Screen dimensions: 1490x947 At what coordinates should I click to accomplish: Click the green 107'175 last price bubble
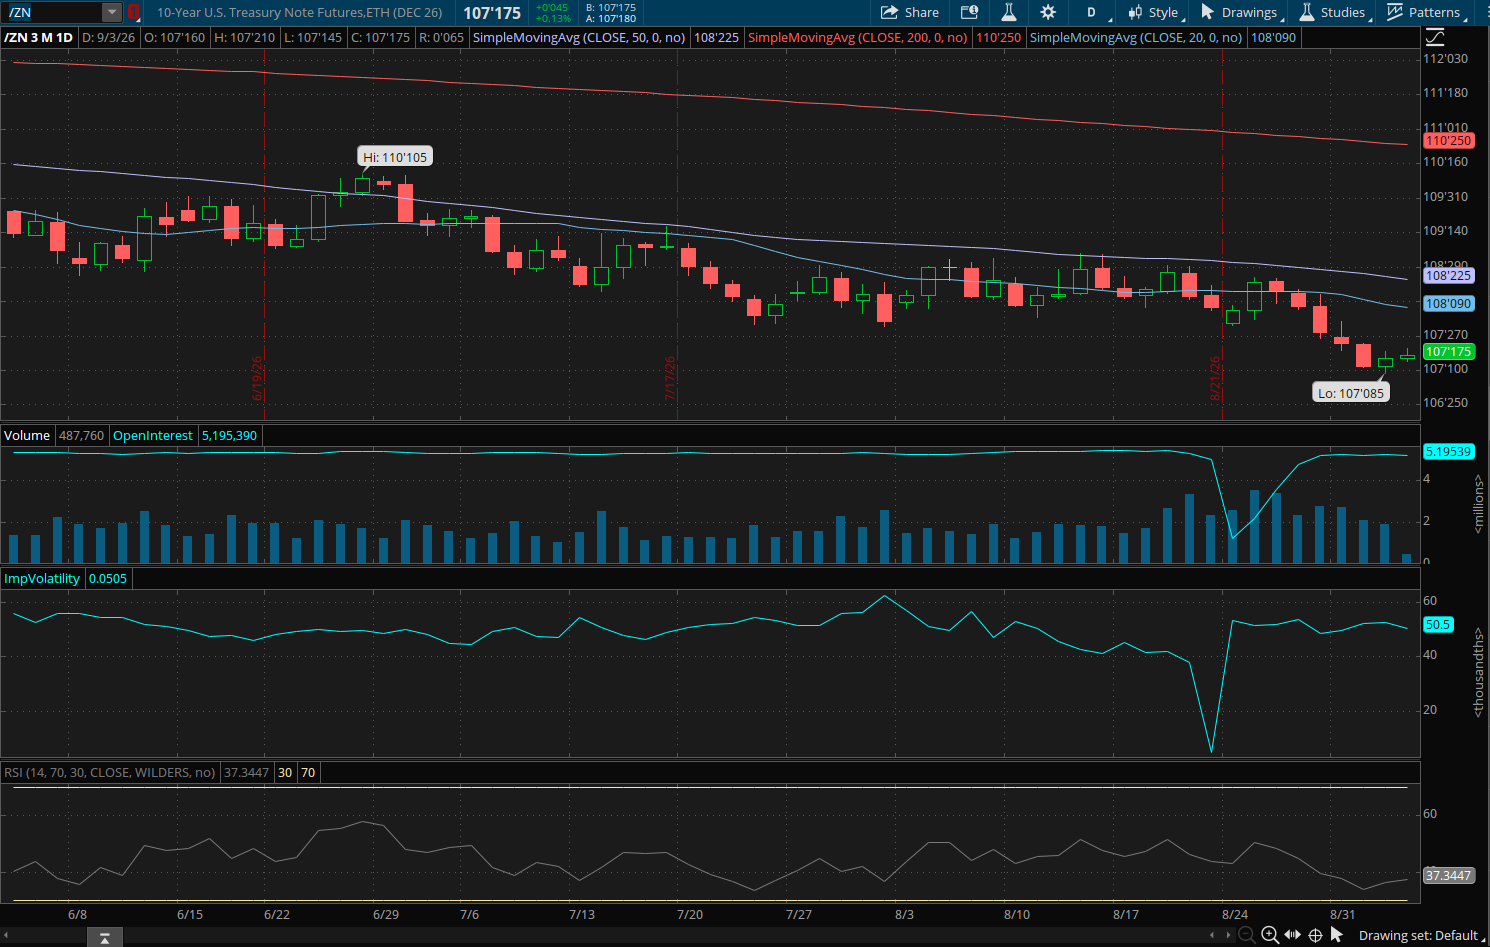1448,351
